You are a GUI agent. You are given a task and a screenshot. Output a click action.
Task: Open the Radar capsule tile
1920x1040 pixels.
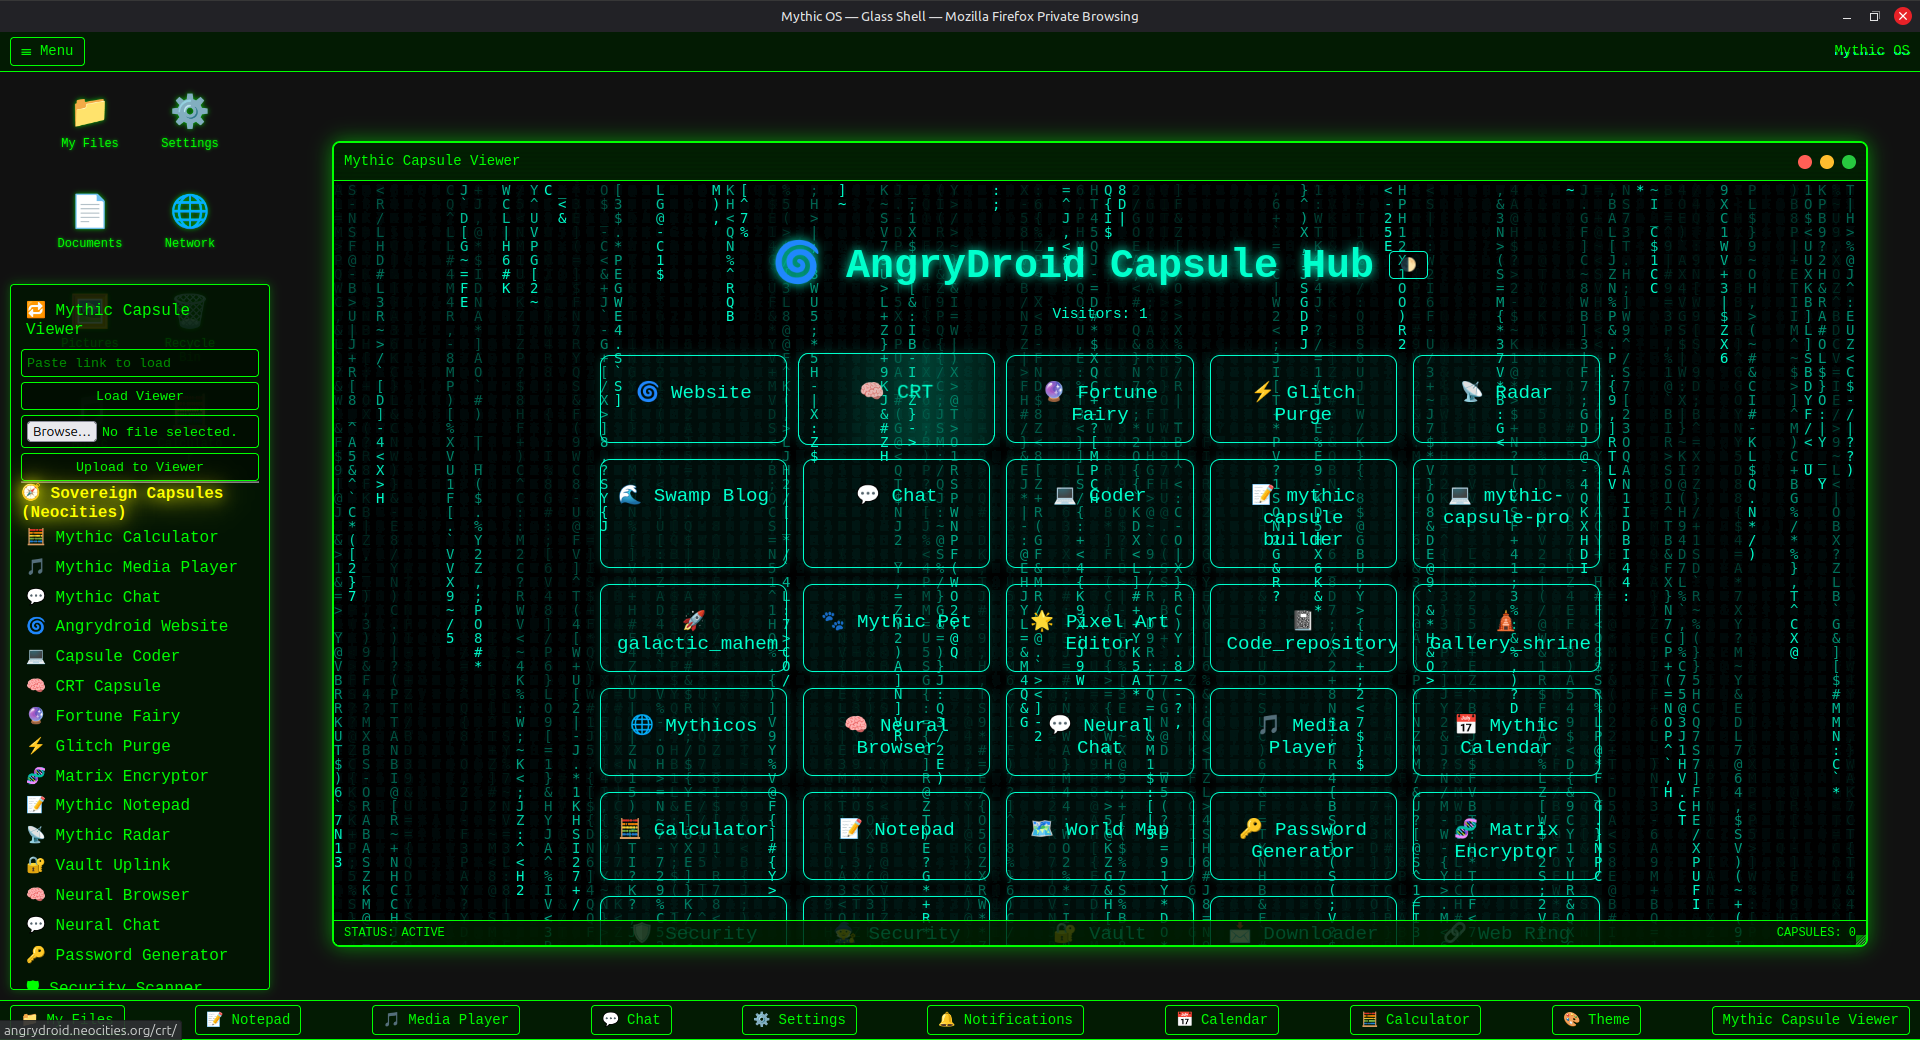point(1505,398)
